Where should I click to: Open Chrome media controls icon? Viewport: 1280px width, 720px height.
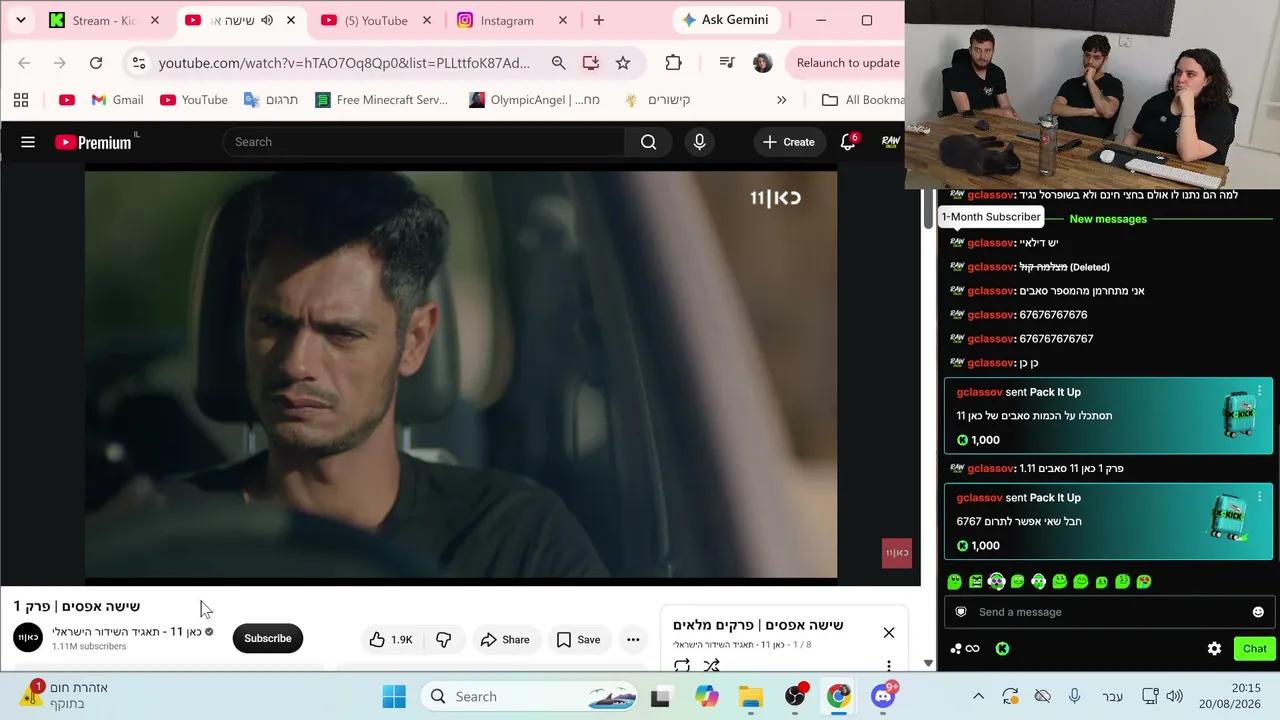click(727, 63)
